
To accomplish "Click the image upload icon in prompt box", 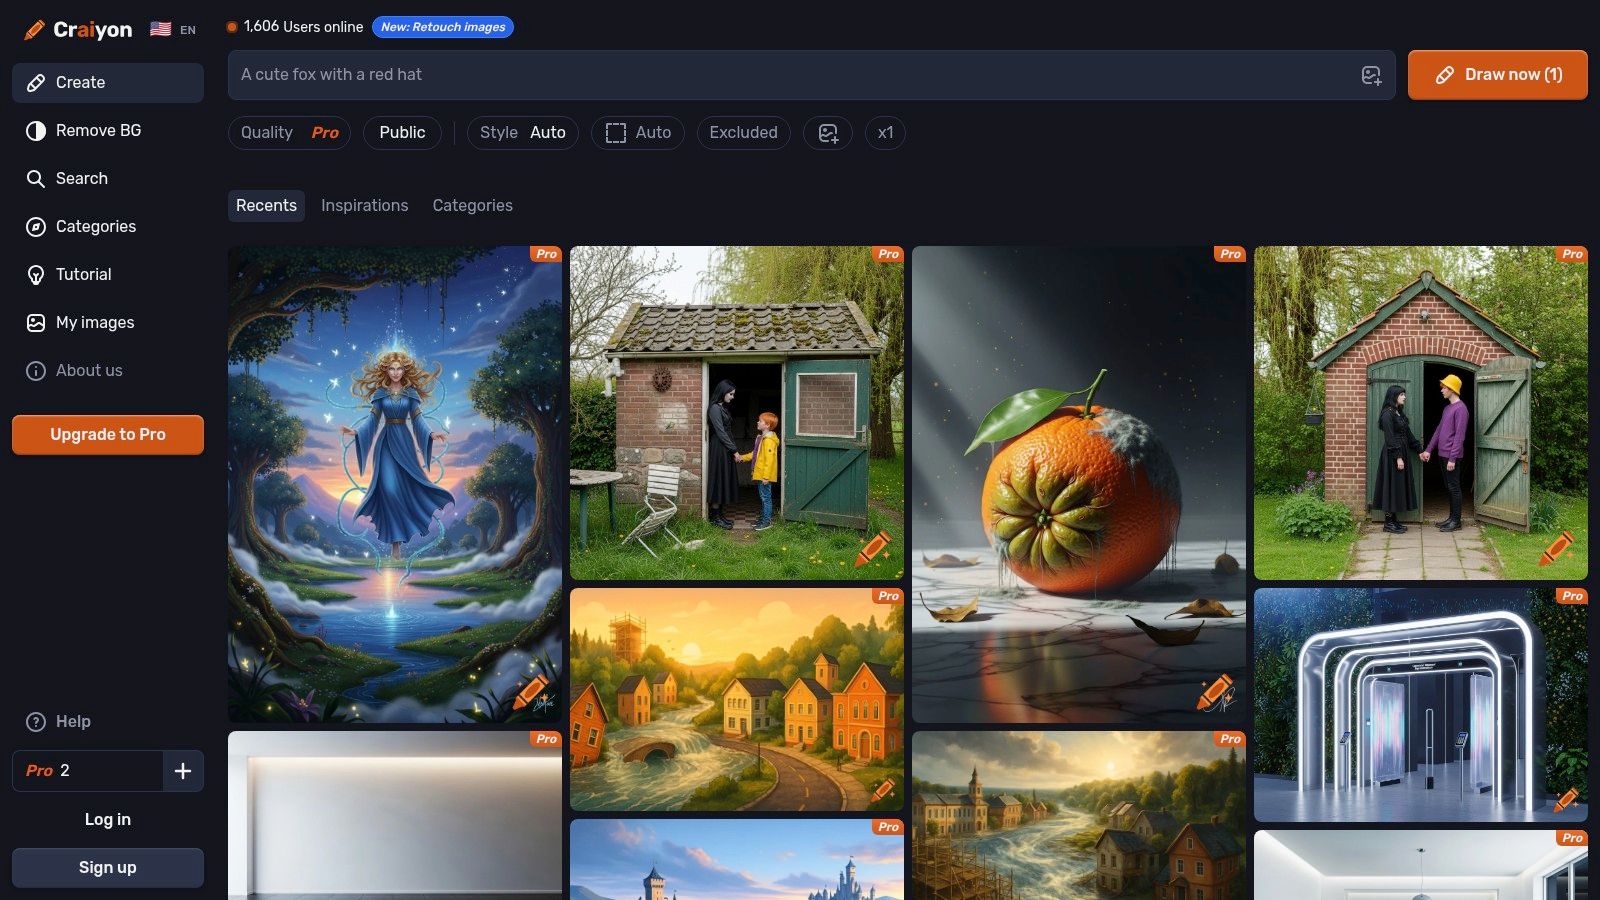I will coord(1371,75).
